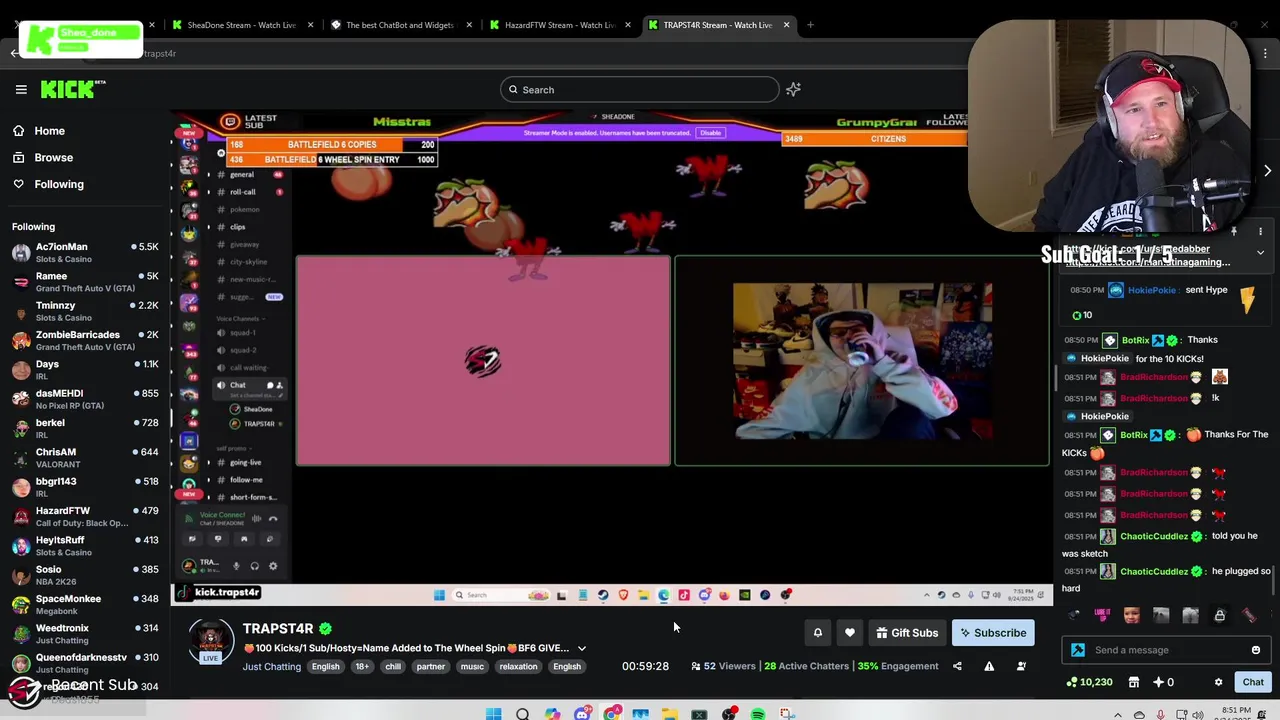Open SpaceMonkee channel in Following list
This screenshot has height=720, width=1280.
pyautogui.click(x=84, y=605)
